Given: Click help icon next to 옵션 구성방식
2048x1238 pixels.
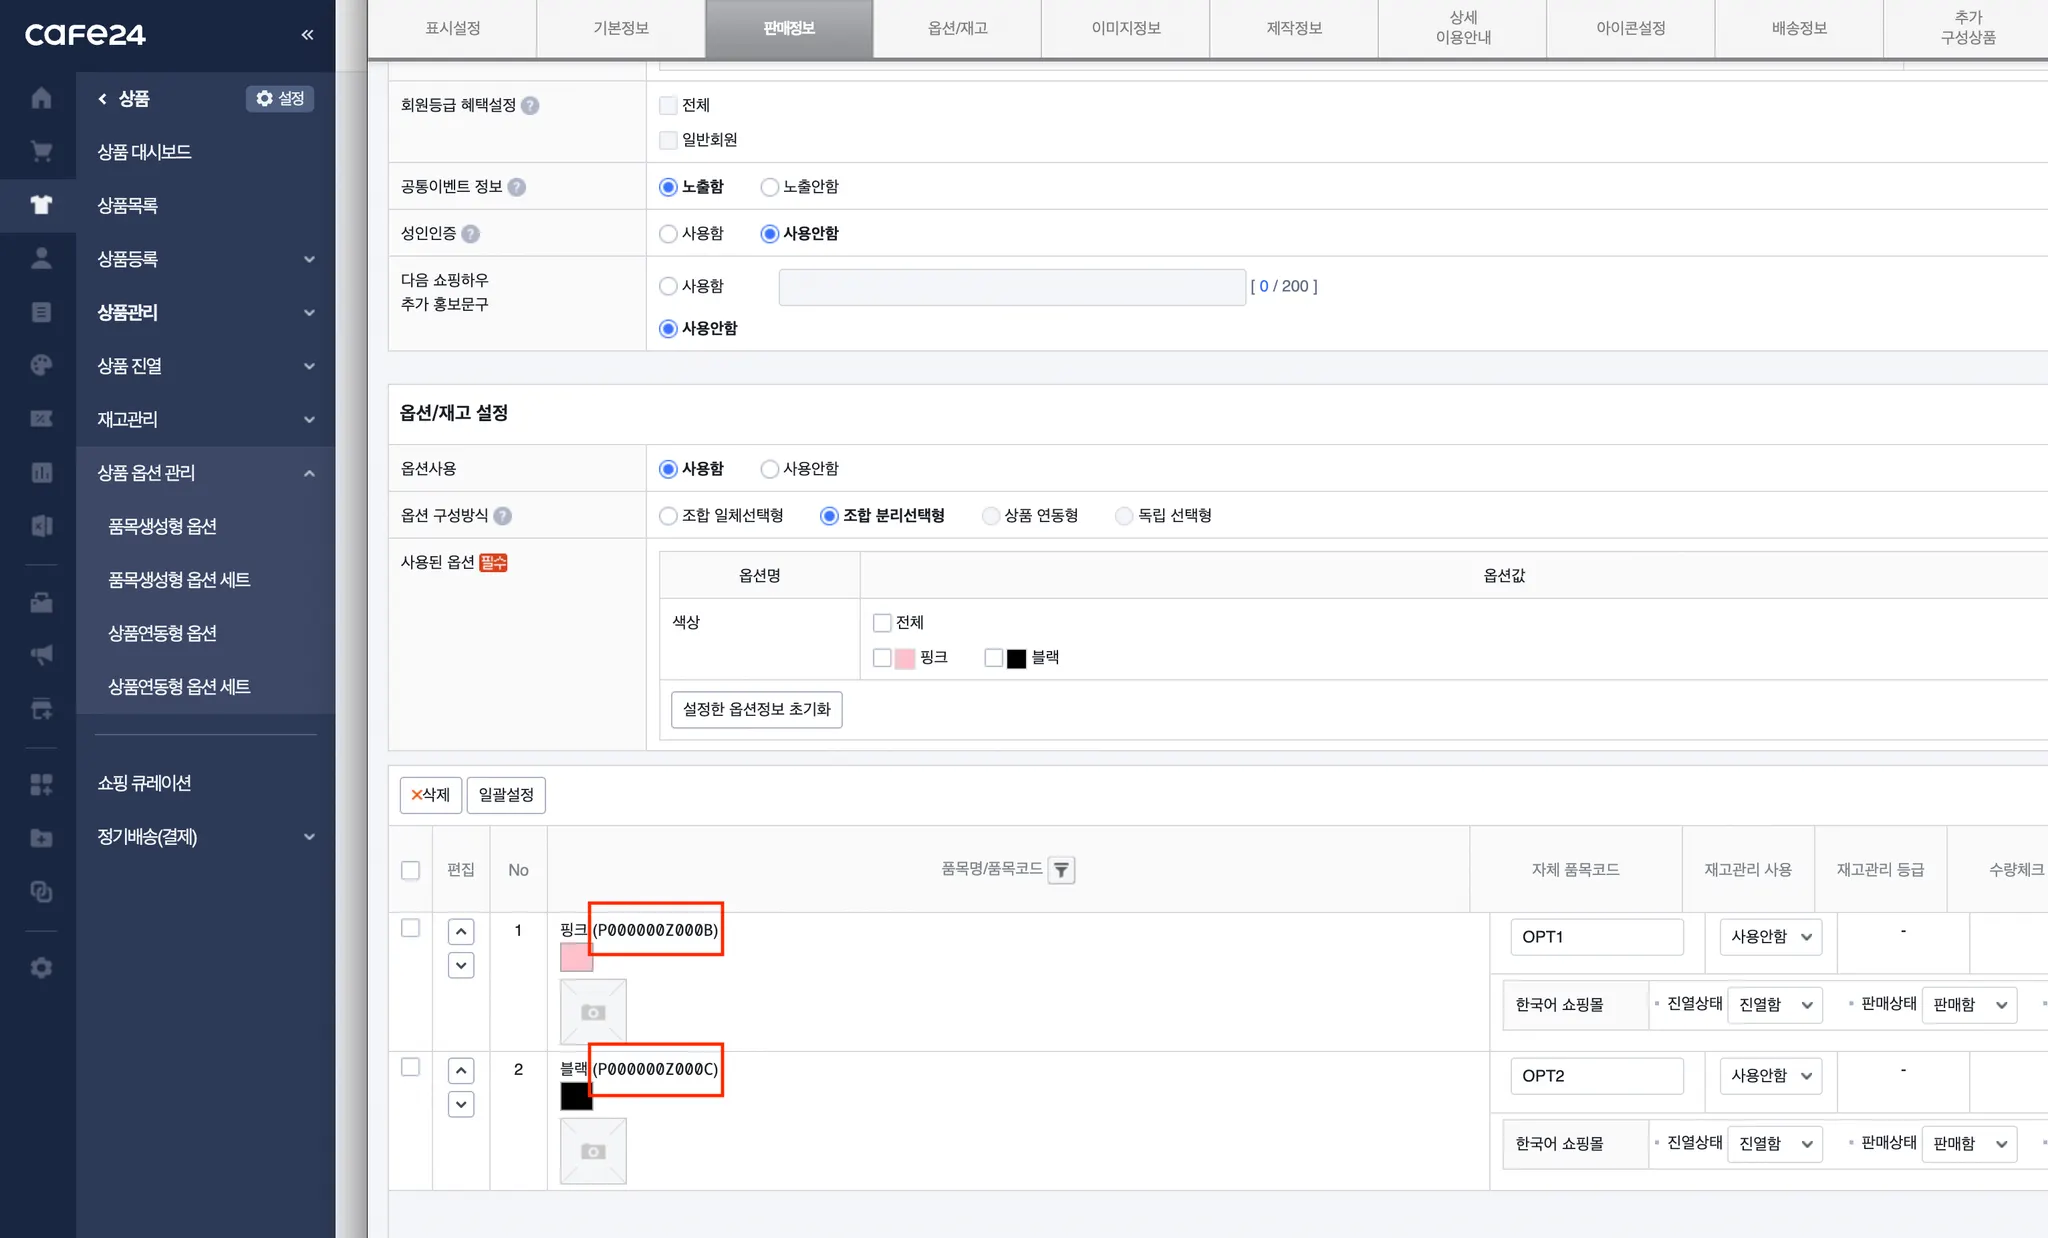Looking at the screenshot, I should [503, 516].
